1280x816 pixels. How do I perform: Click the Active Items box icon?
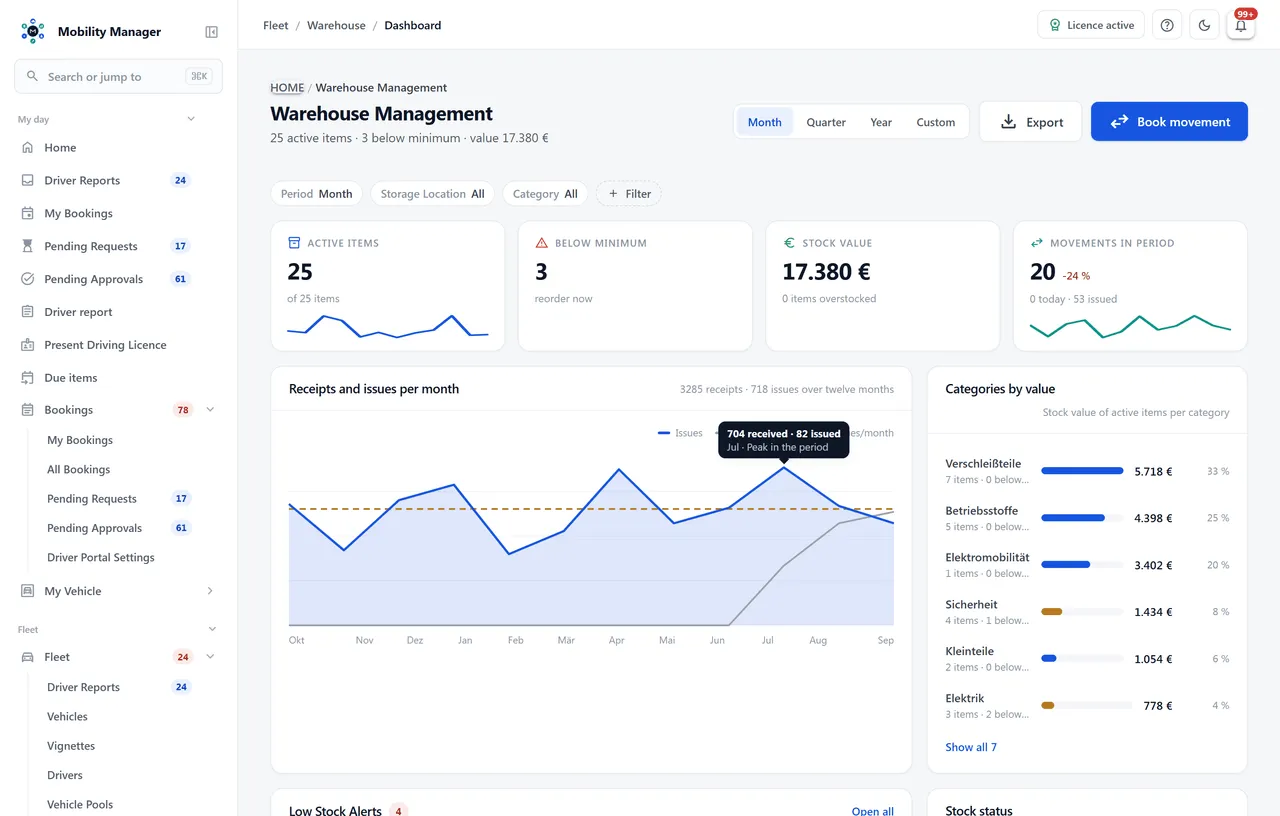(294, 243)
